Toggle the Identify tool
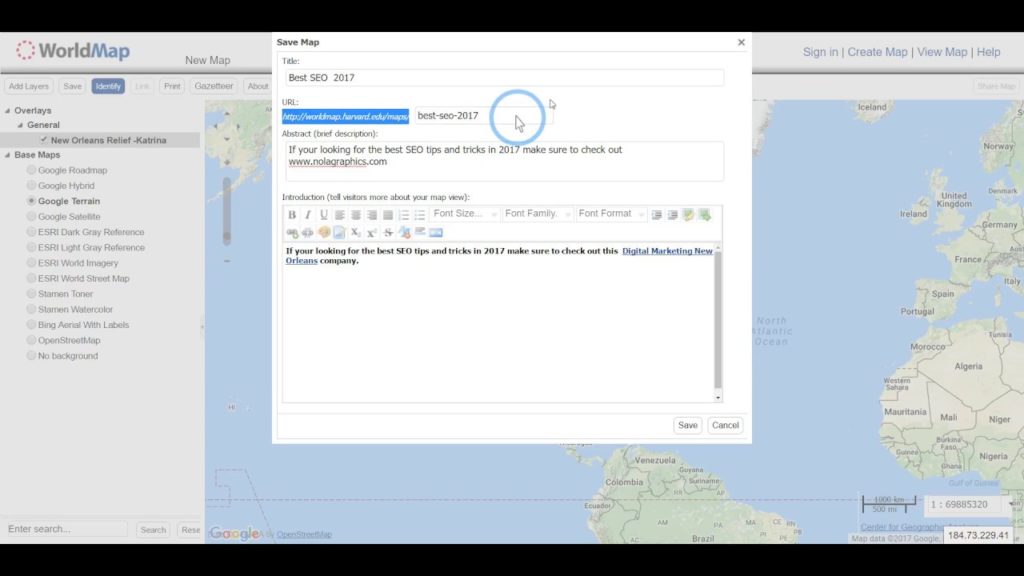This screenshot has width=1024, height=576. [x=108, y=86]
